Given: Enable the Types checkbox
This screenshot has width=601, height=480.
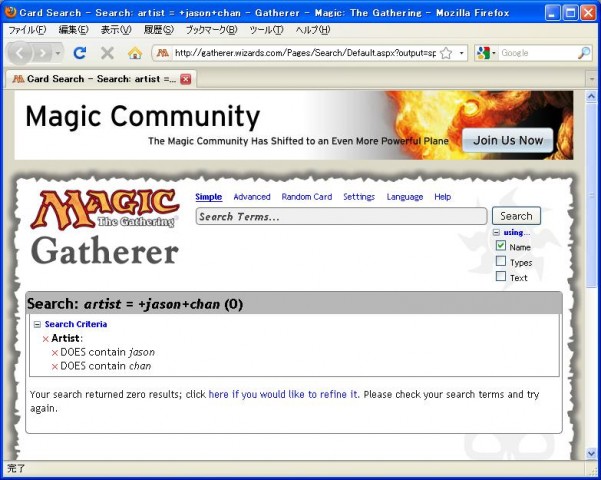Looking at the screenshot, I should [x=501, y=261].
